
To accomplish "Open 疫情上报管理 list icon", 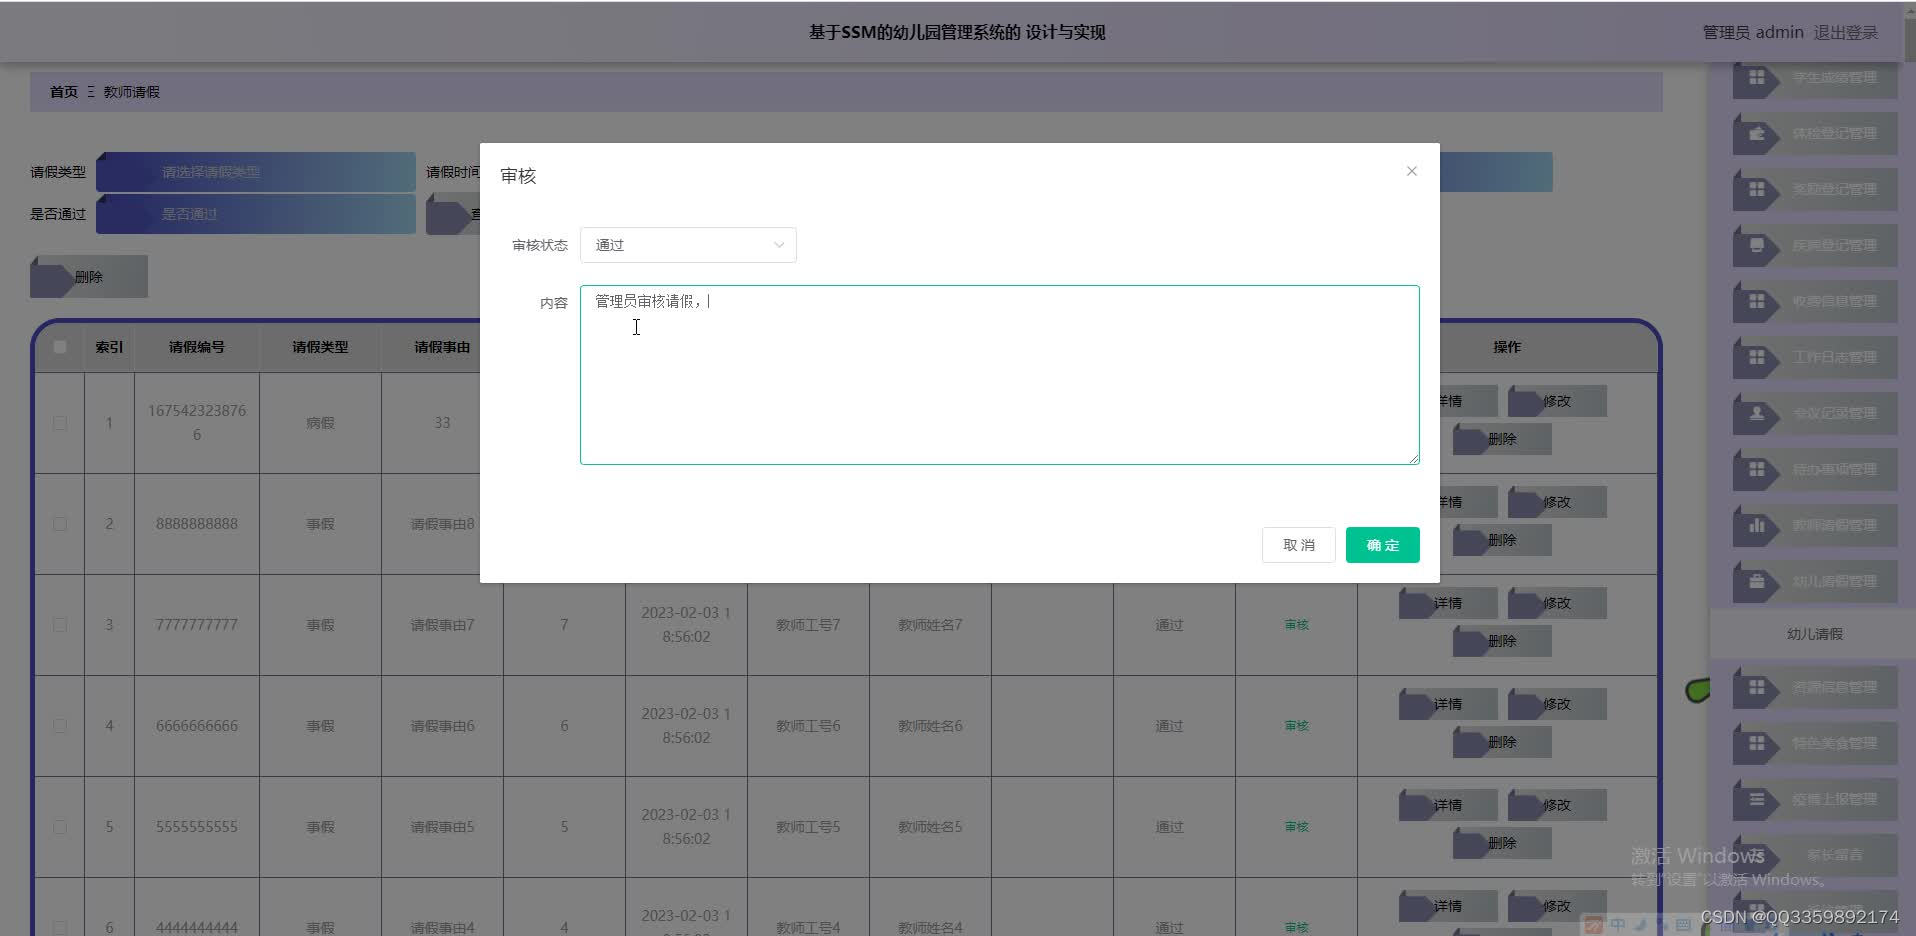I will pos(1756,799).
